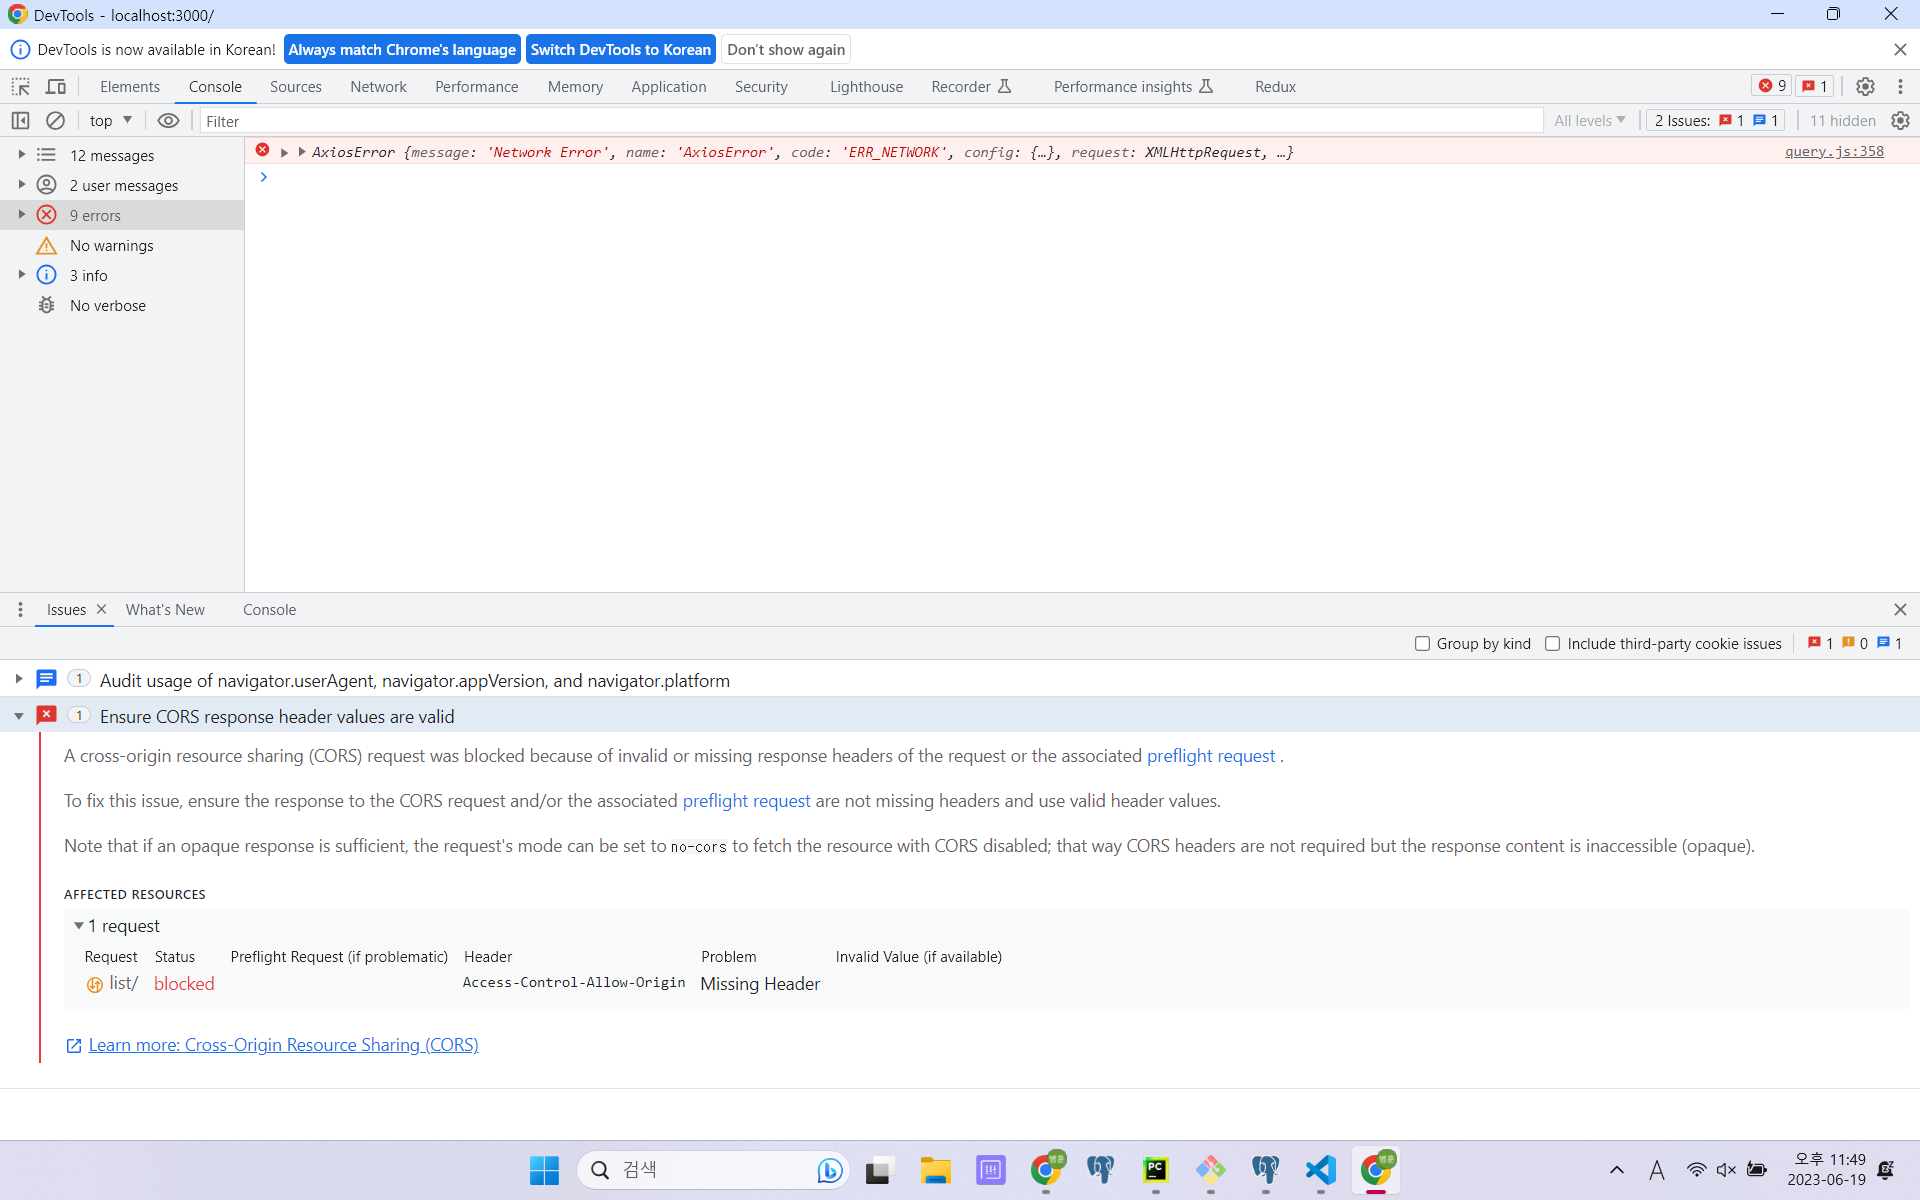The image size is (1920, 1200).
Task: Open the top JavaScript context dropdown
Action: pos(110,121)
